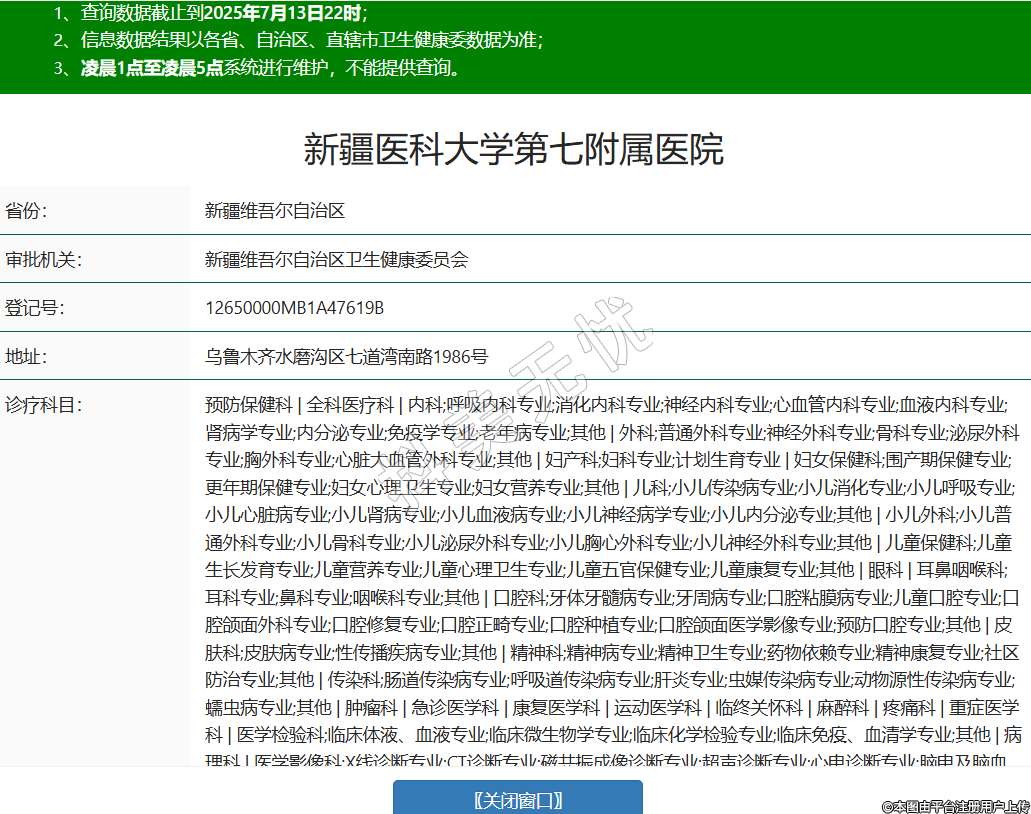Select the 登记号 field label
This screenshot has width=1031, height=814.
(34, 308)
